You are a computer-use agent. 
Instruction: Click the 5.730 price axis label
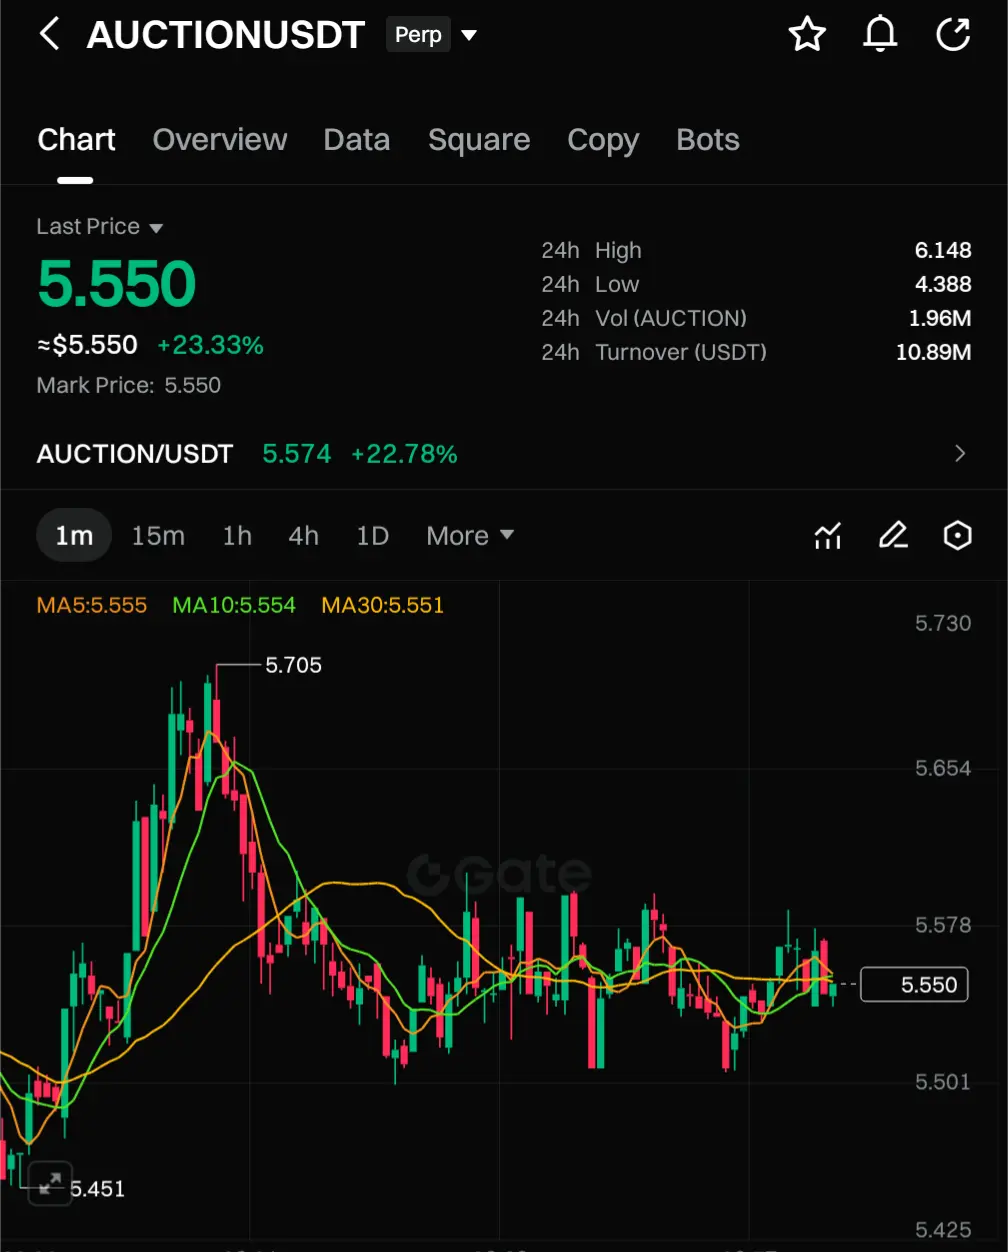pyautogui.click(x=943, y=623)
